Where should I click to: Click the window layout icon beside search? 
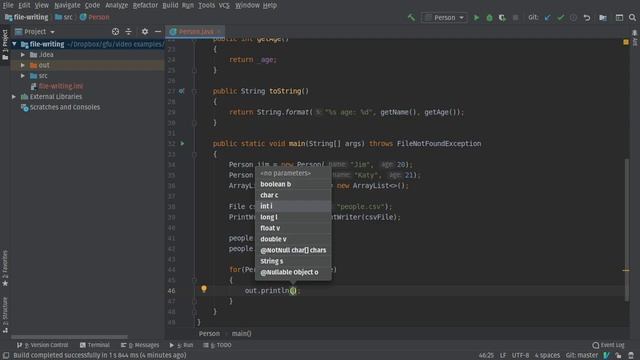click(619, 18)
